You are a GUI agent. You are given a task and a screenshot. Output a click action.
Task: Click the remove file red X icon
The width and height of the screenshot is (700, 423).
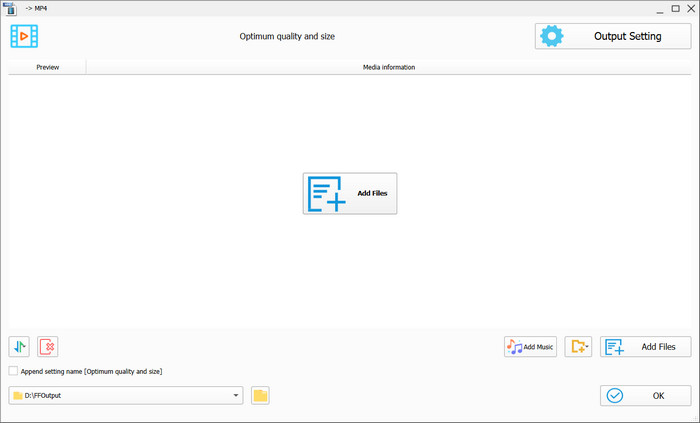click(48, 347)
